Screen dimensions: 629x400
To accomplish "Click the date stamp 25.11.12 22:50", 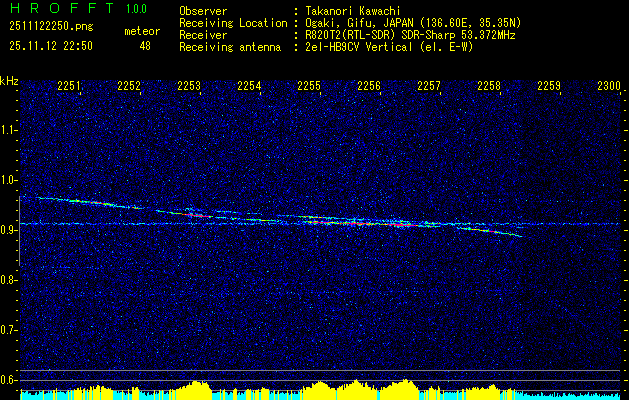I will click(51, 46).
